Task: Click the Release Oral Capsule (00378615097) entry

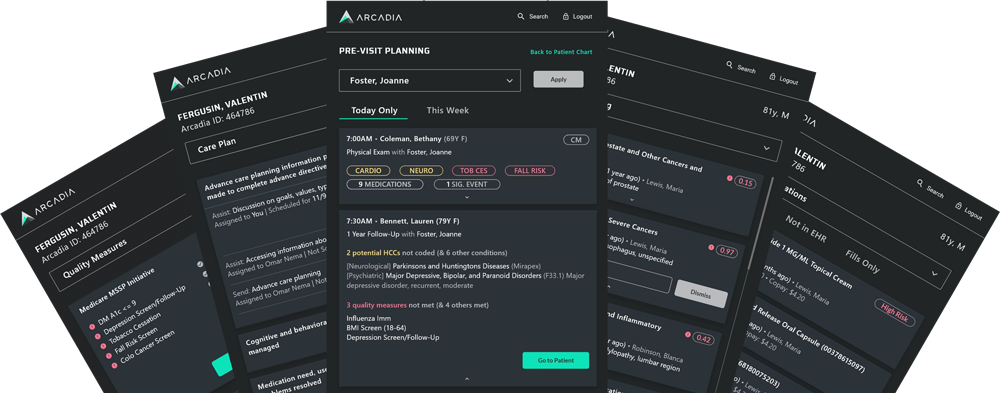Action: click(810, 339)
